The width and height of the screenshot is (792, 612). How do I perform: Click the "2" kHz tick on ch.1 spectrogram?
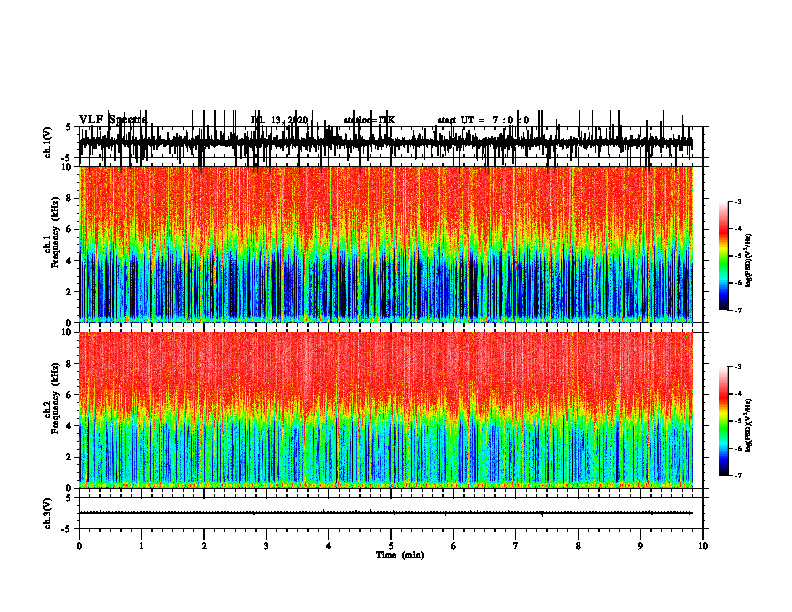click(x=69, y=292)
